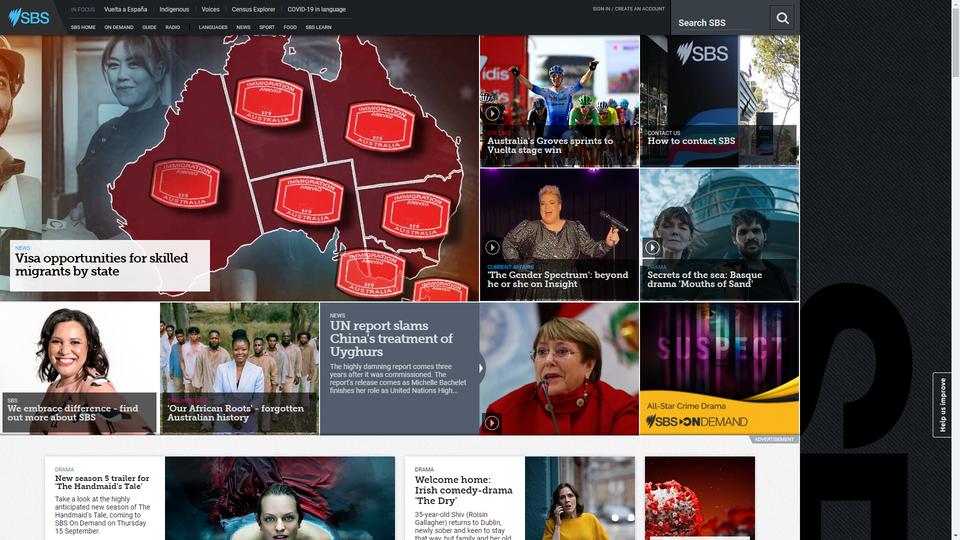Click the arrow beside the UN report summary
Viewport: 960px width, 540px height.
pyautogui.click(x=481, y=369)
